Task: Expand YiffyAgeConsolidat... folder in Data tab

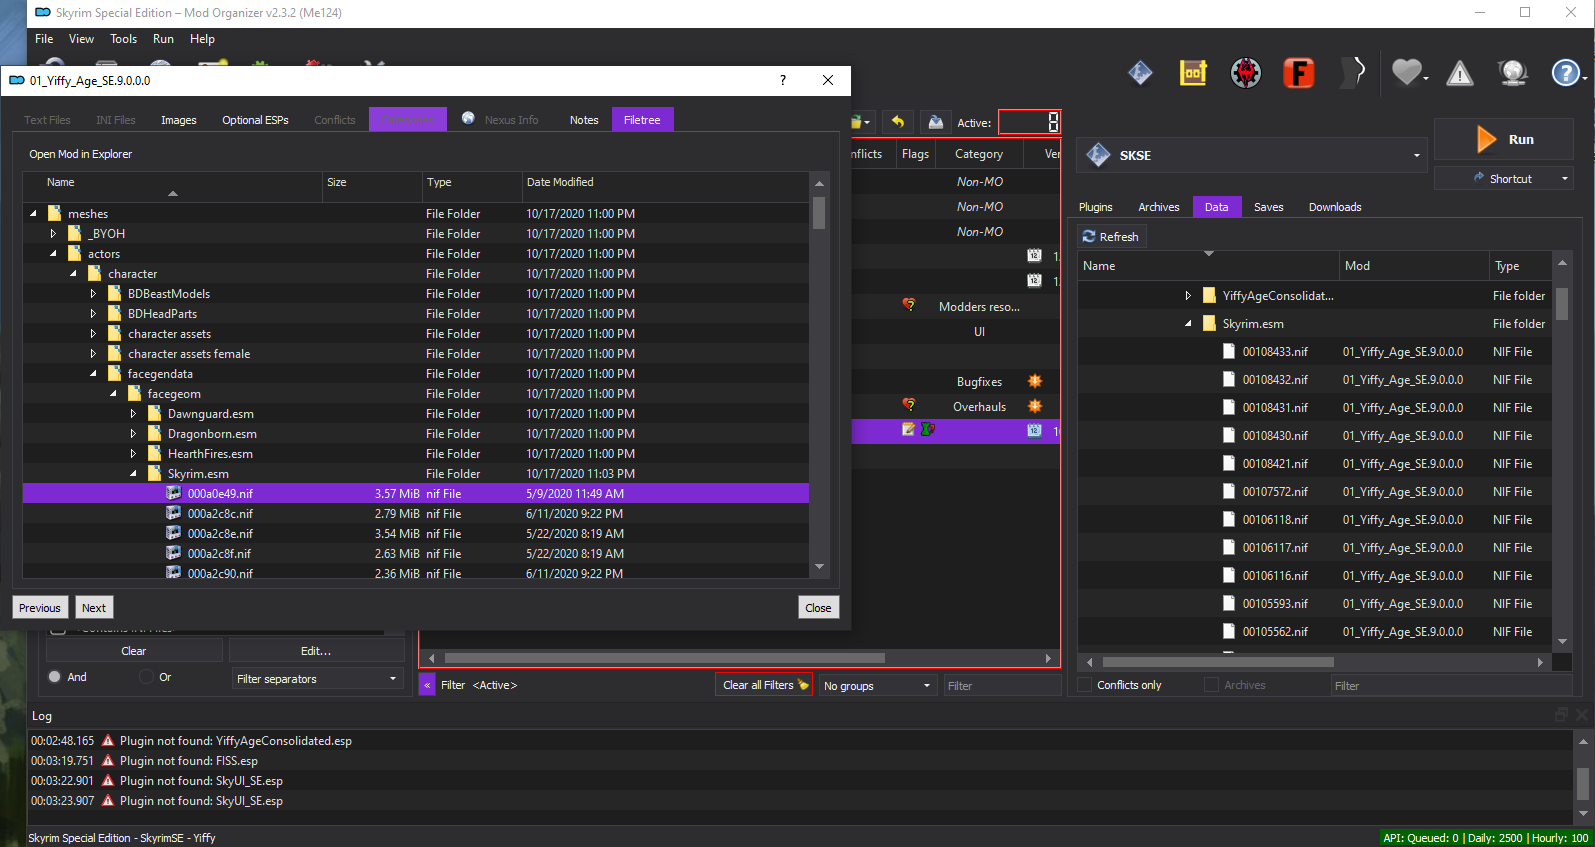Action: pyautogui.click(x=1188, y=295)
